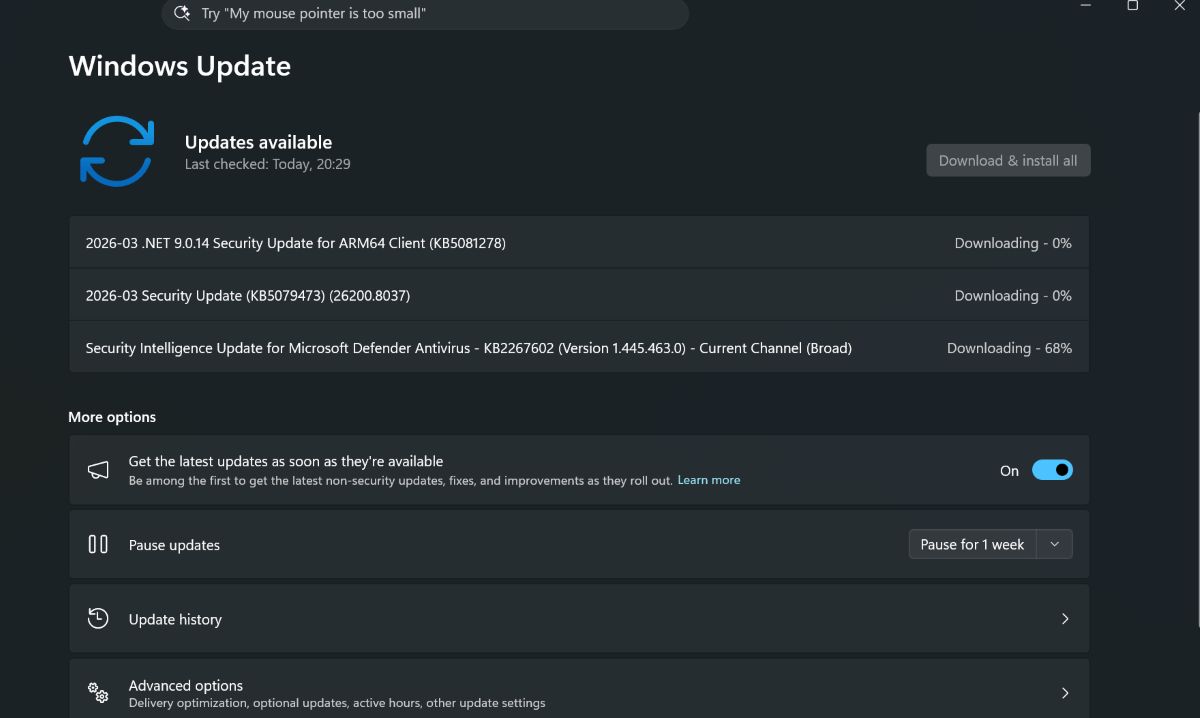Follow the Learn more link

pyautogui.click(x=709, y=480)
